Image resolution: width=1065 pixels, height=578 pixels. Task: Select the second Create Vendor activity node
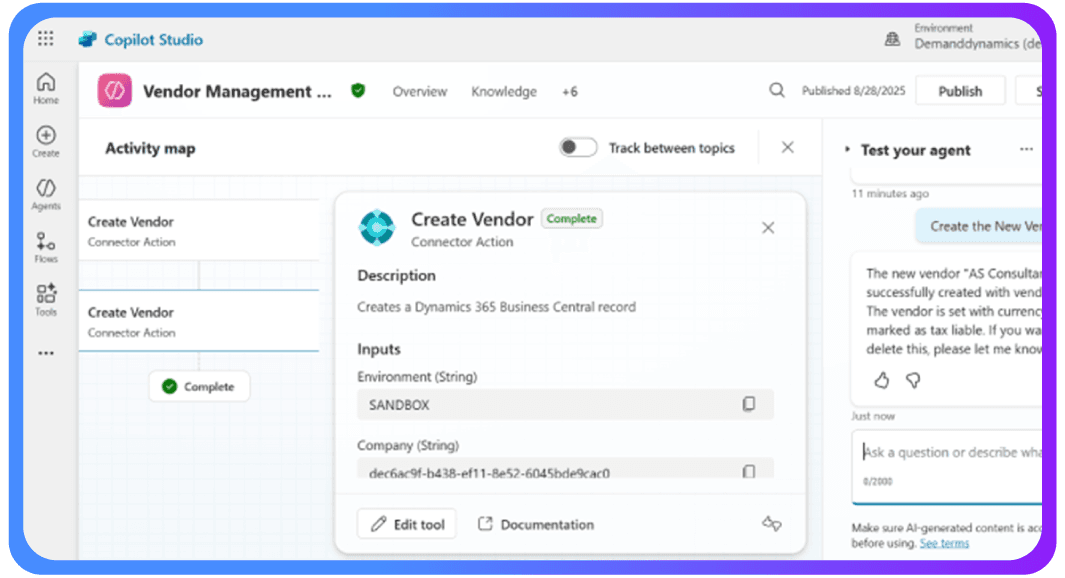(x=199, y=321)
